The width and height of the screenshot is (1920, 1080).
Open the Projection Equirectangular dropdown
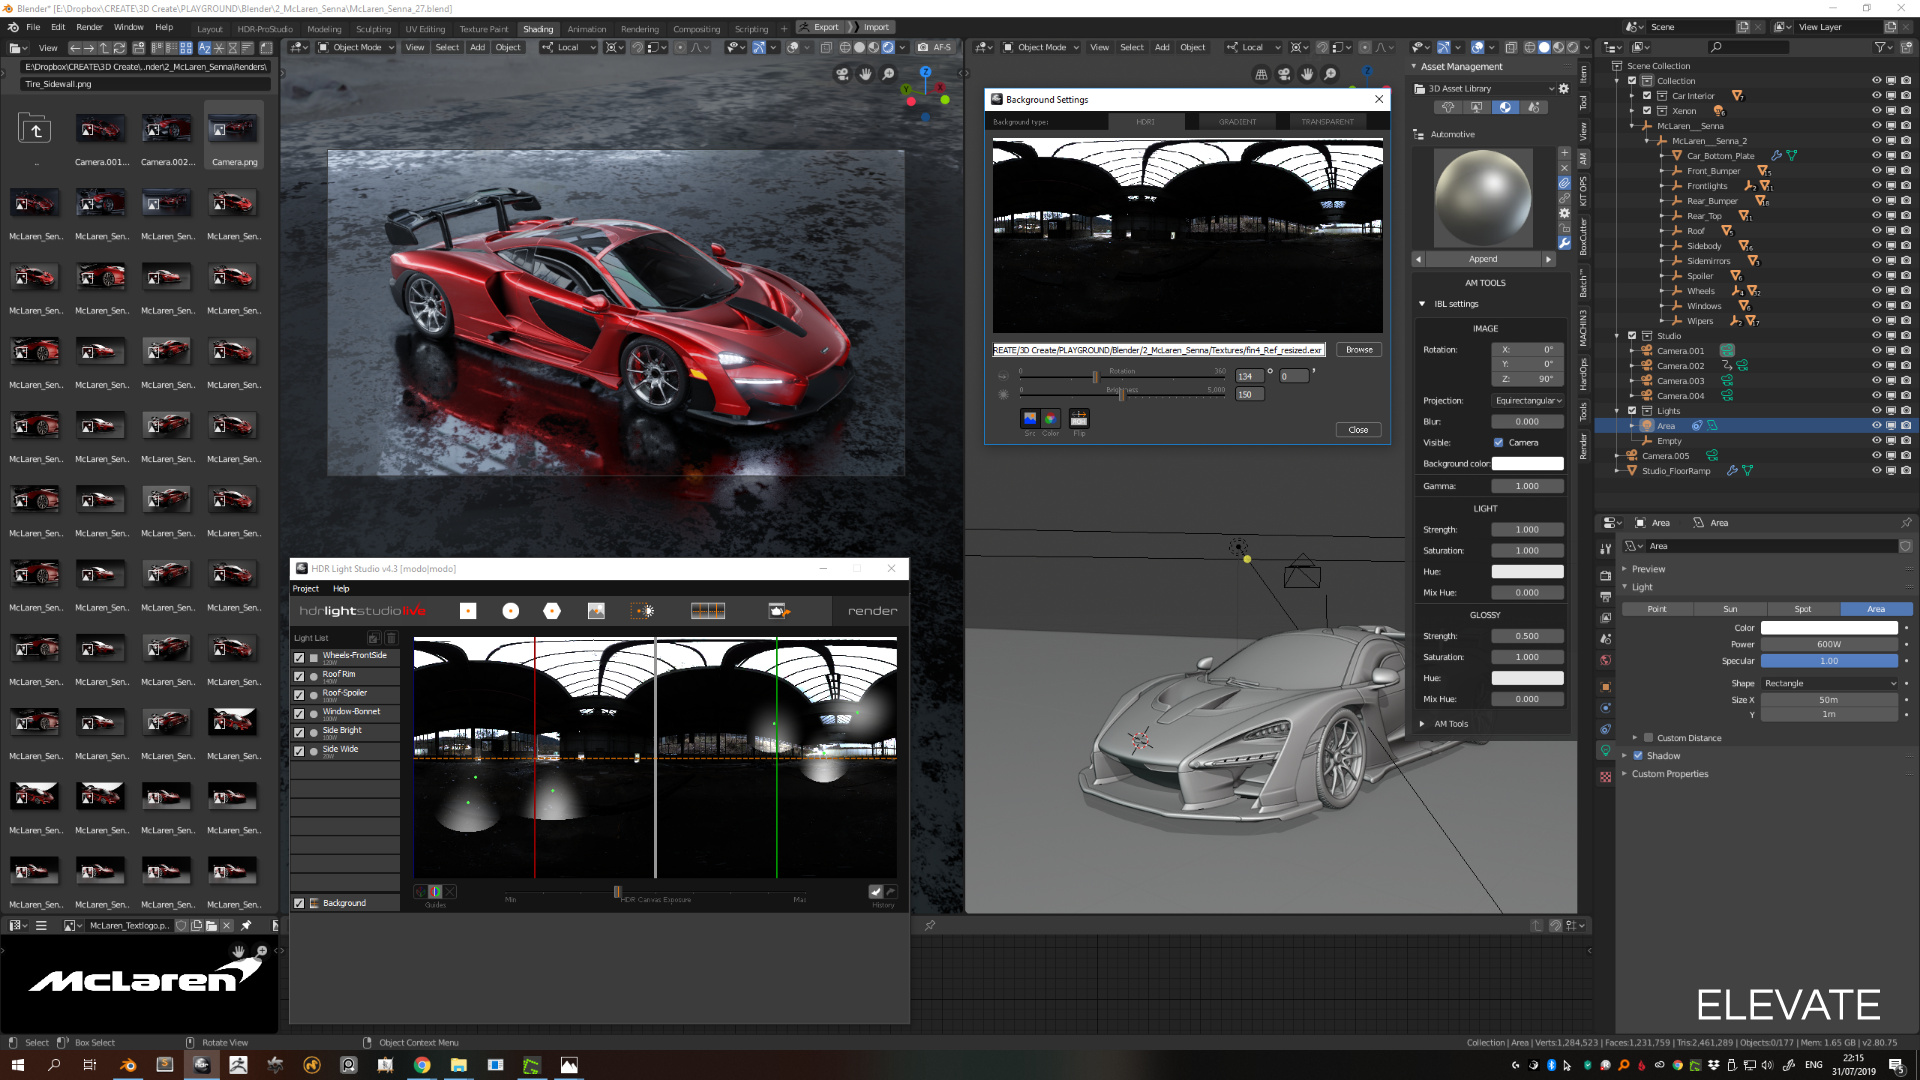point(1527,401)
